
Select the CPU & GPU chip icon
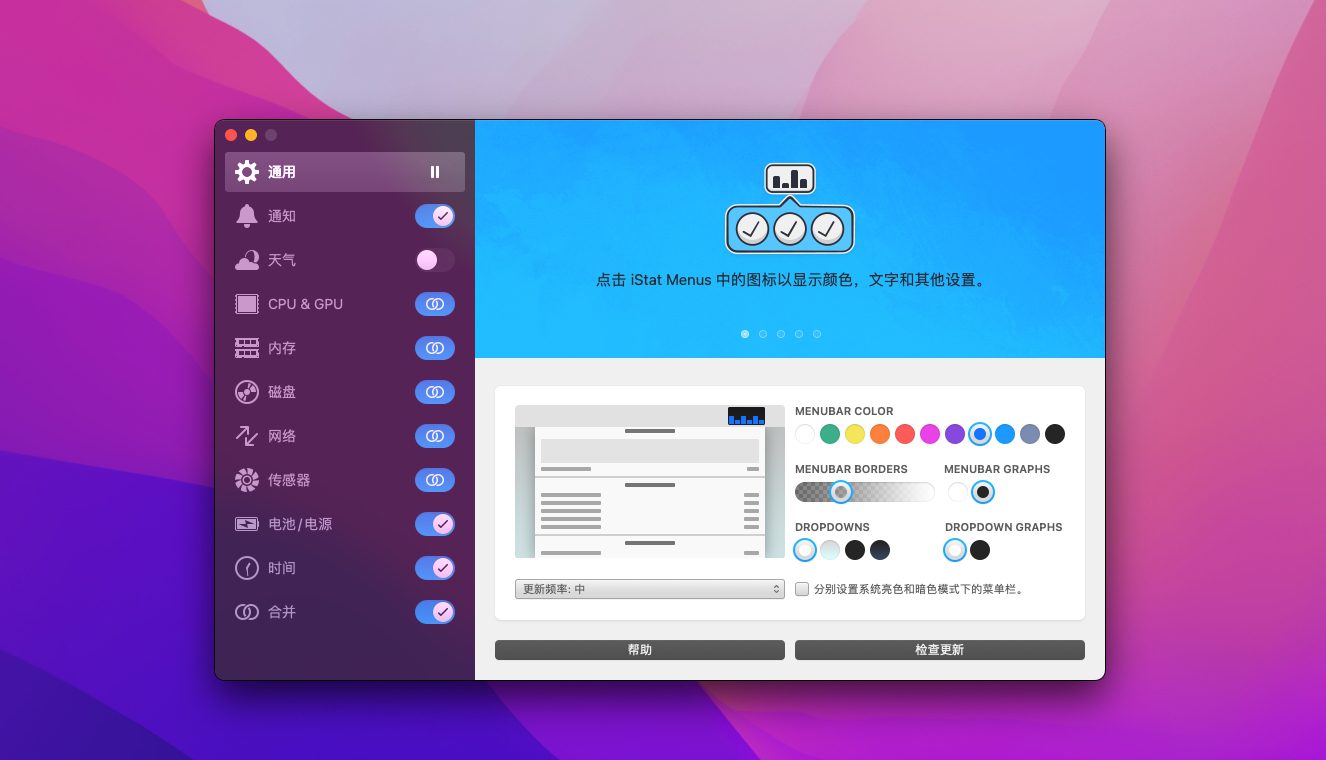(246, 304)
